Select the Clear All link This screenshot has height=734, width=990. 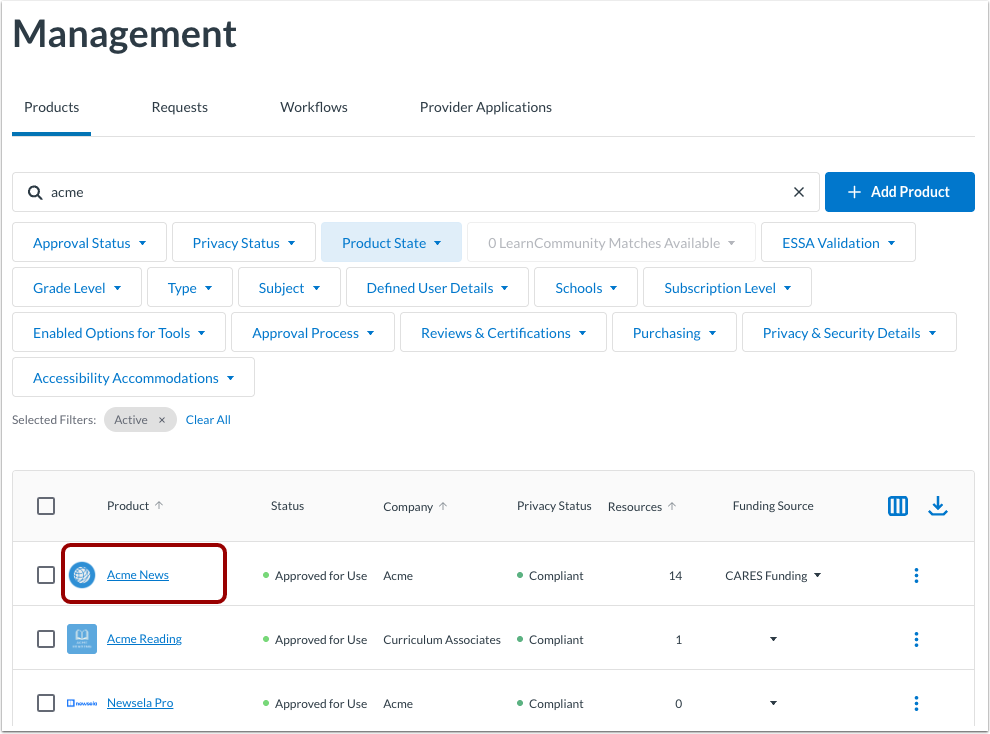[x=207, y=419]
